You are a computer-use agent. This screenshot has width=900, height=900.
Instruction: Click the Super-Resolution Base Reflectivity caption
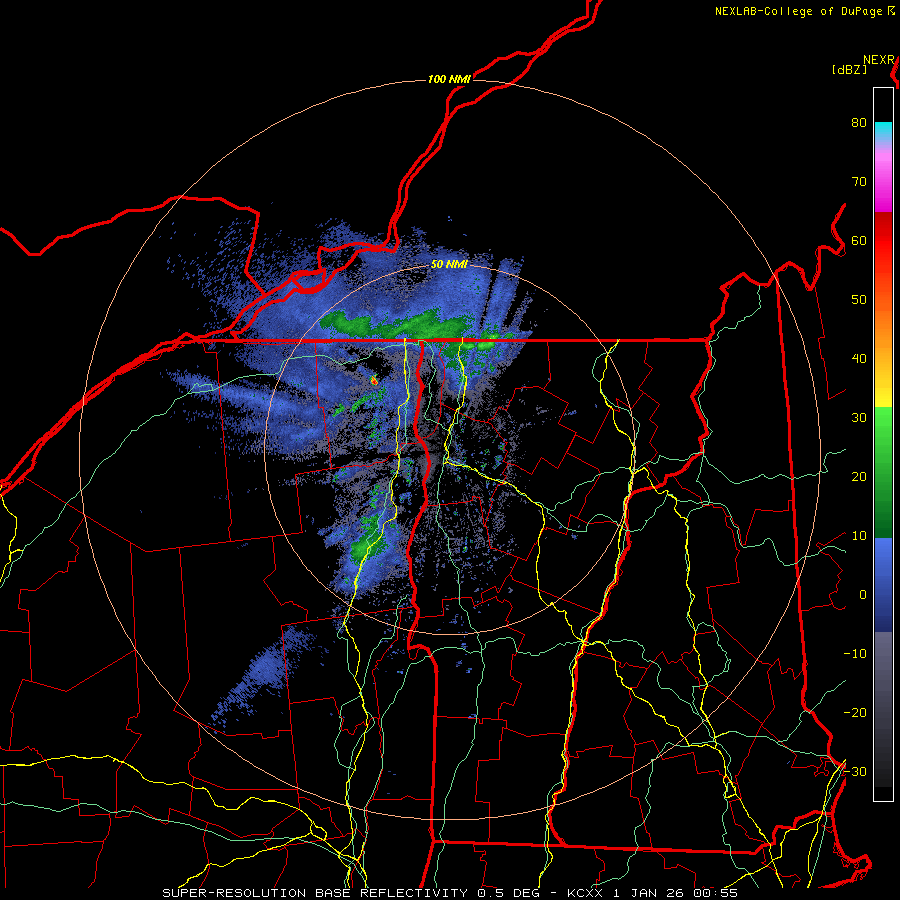pyautogui.click(x=449, y=893)
